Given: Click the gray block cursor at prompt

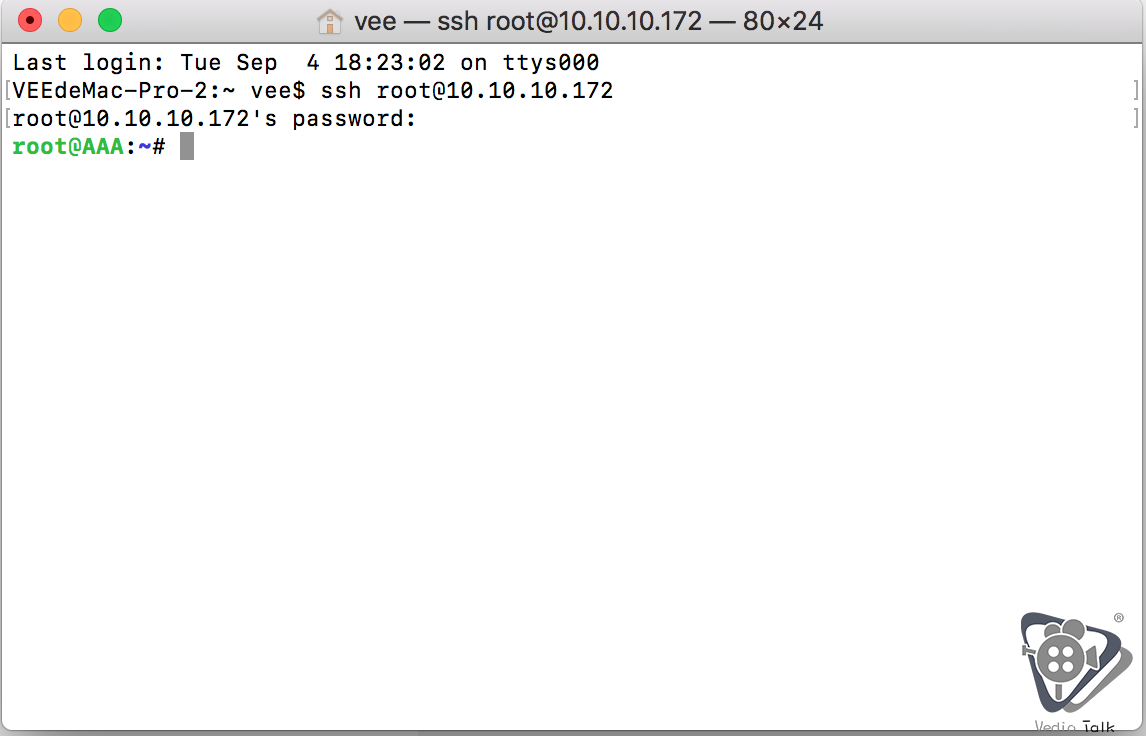Looking at the screenshot, I should 187,146.
